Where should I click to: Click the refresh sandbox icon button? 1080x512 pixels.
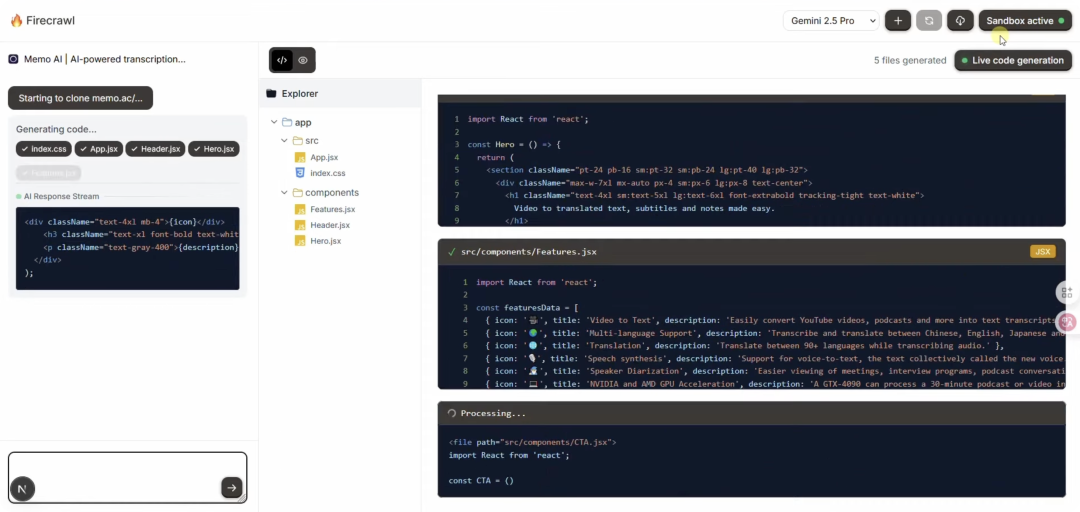tap(929, 21)
